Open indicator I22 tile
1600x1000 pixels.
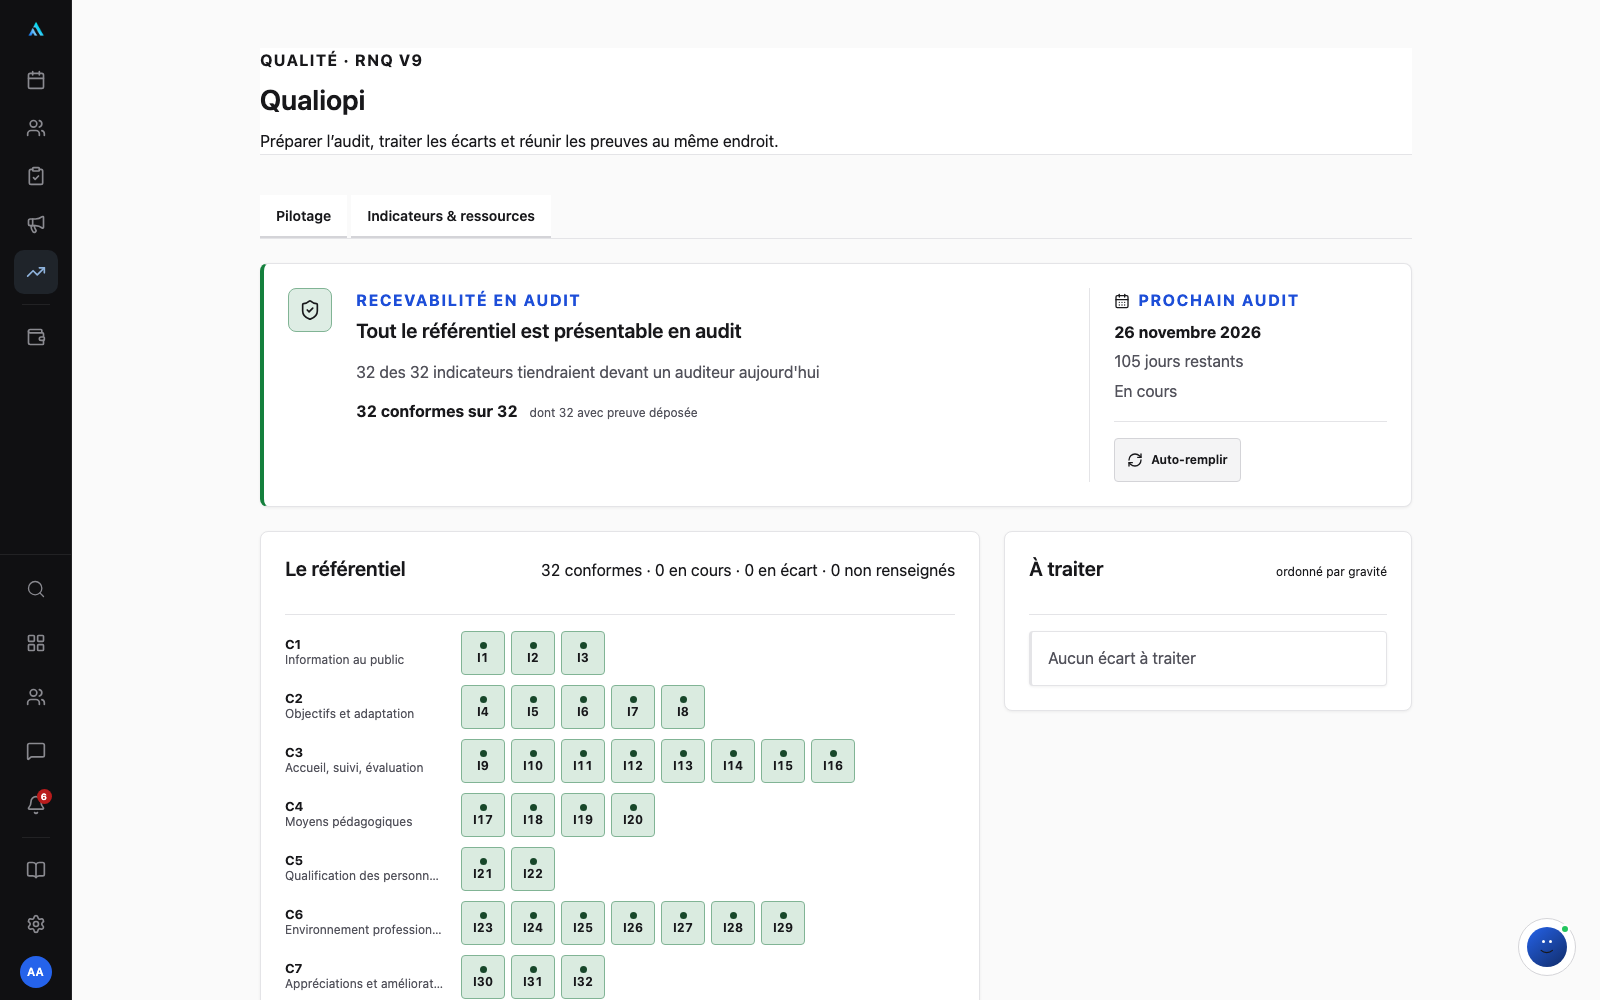[x=533, y=869]
